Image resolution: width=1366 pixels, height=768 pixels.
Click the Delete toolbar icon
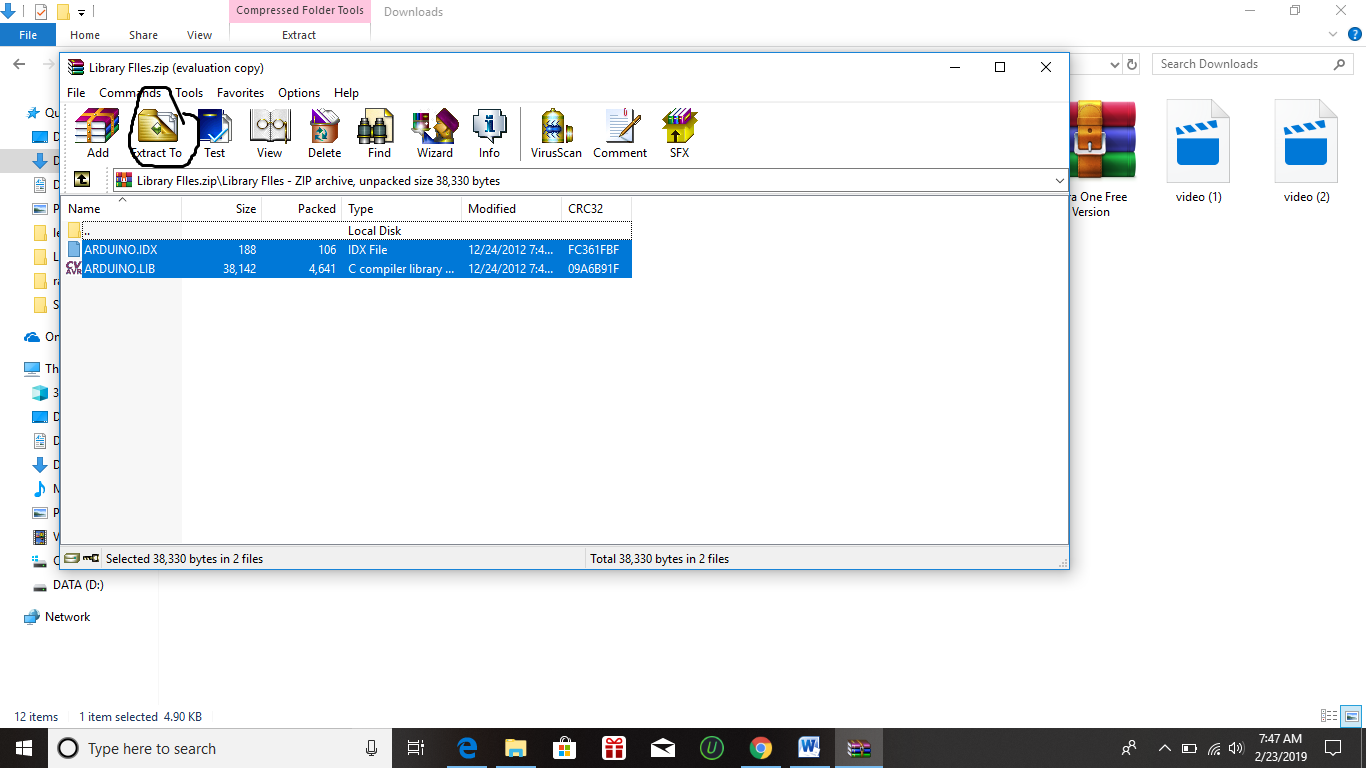tap(324, 133)
